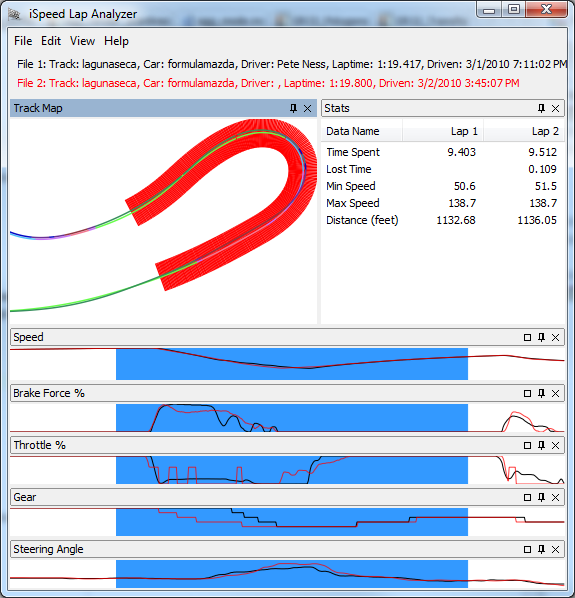Close the Track Map panel

coord(307,109)
